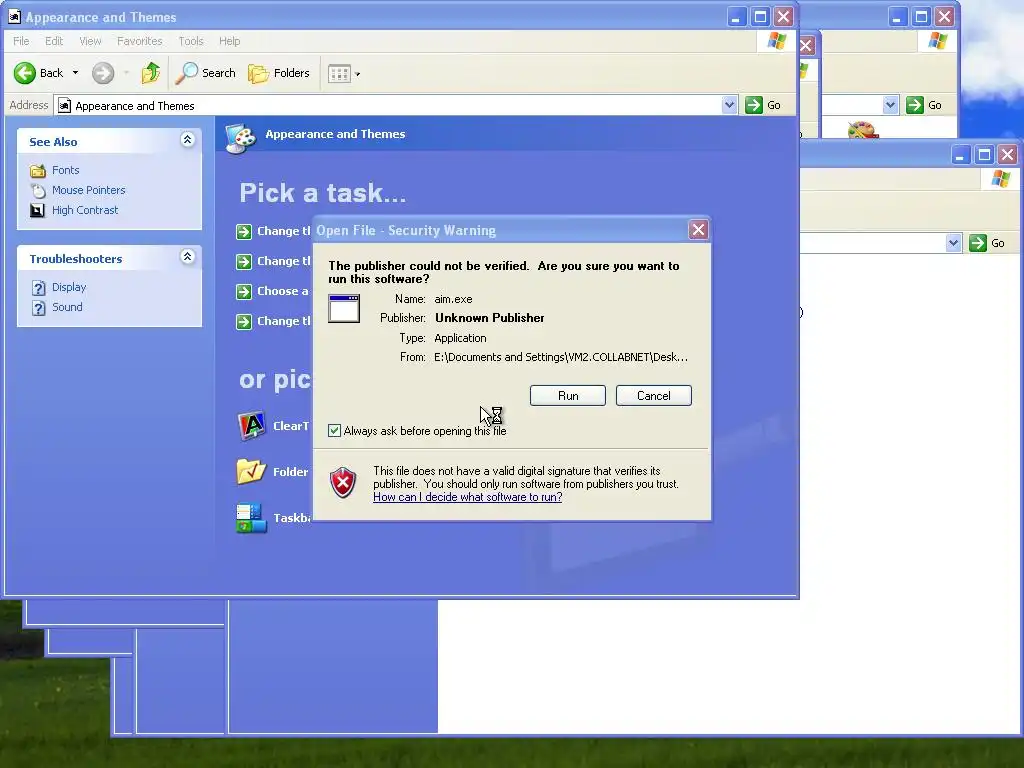The image size is (1024, 768).
Task: Click the aim.exe file name text
Action: (453, 299)
